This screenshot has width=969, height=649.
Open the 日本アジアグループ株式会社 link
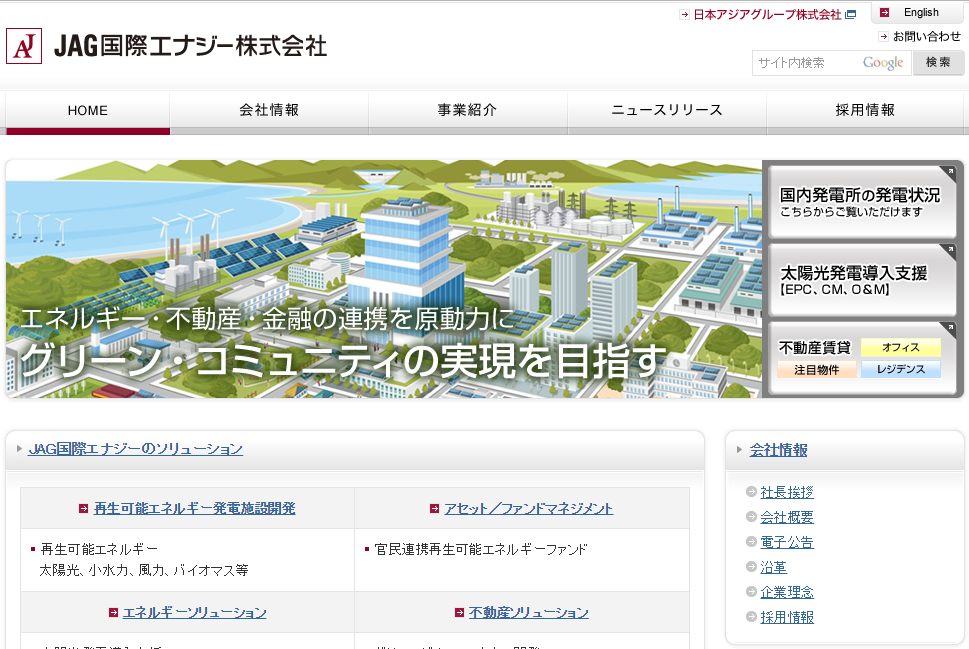coord(767,15)
